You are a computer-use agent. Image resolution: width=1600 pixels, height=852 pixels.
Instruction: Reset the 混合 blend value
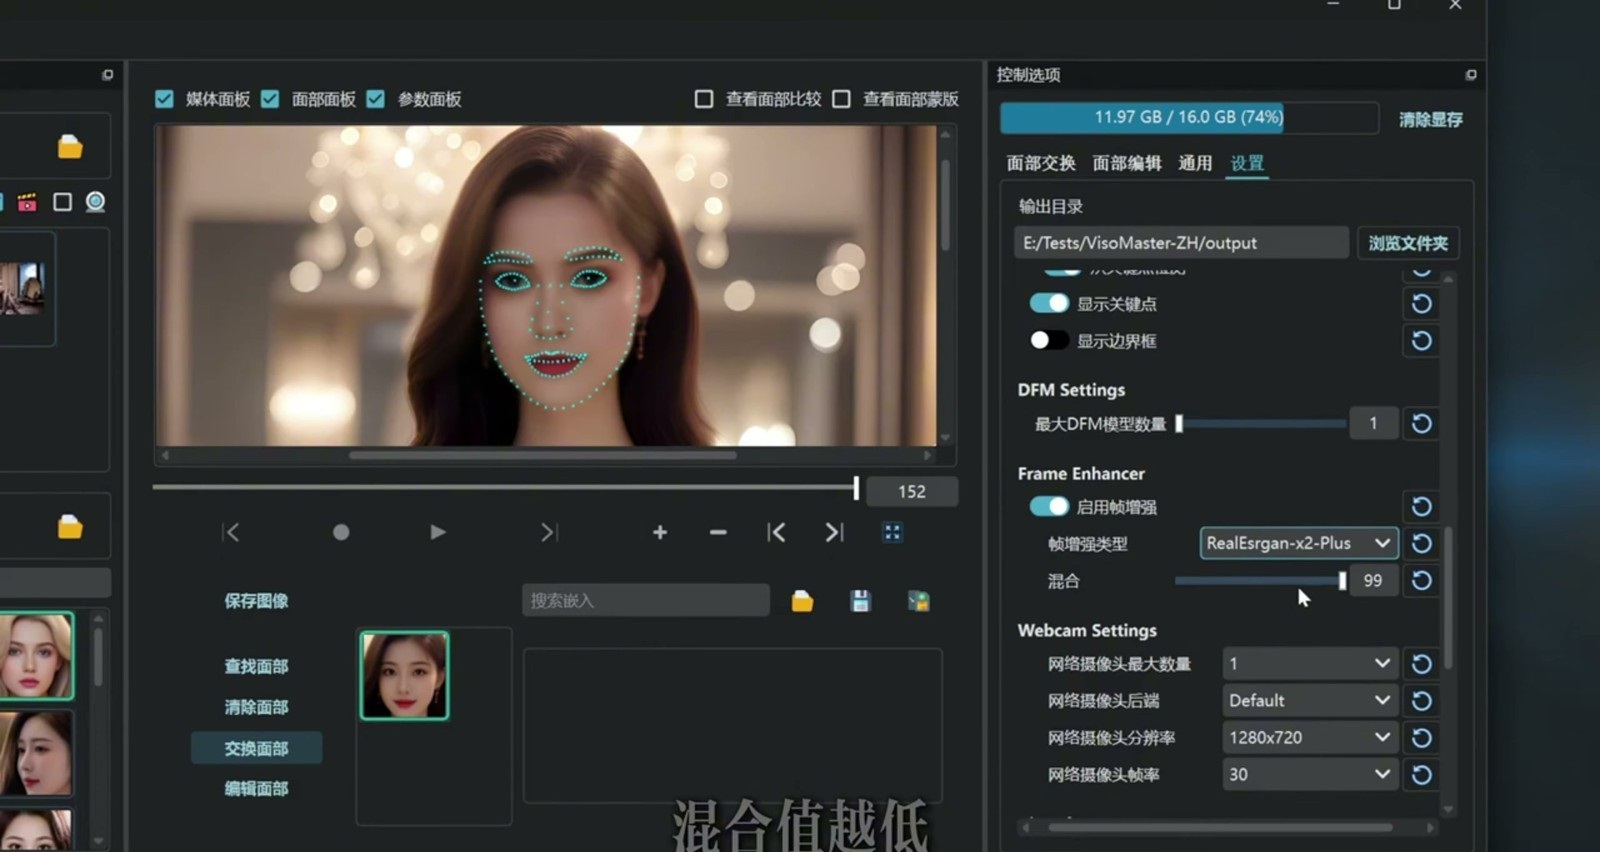1421,580
